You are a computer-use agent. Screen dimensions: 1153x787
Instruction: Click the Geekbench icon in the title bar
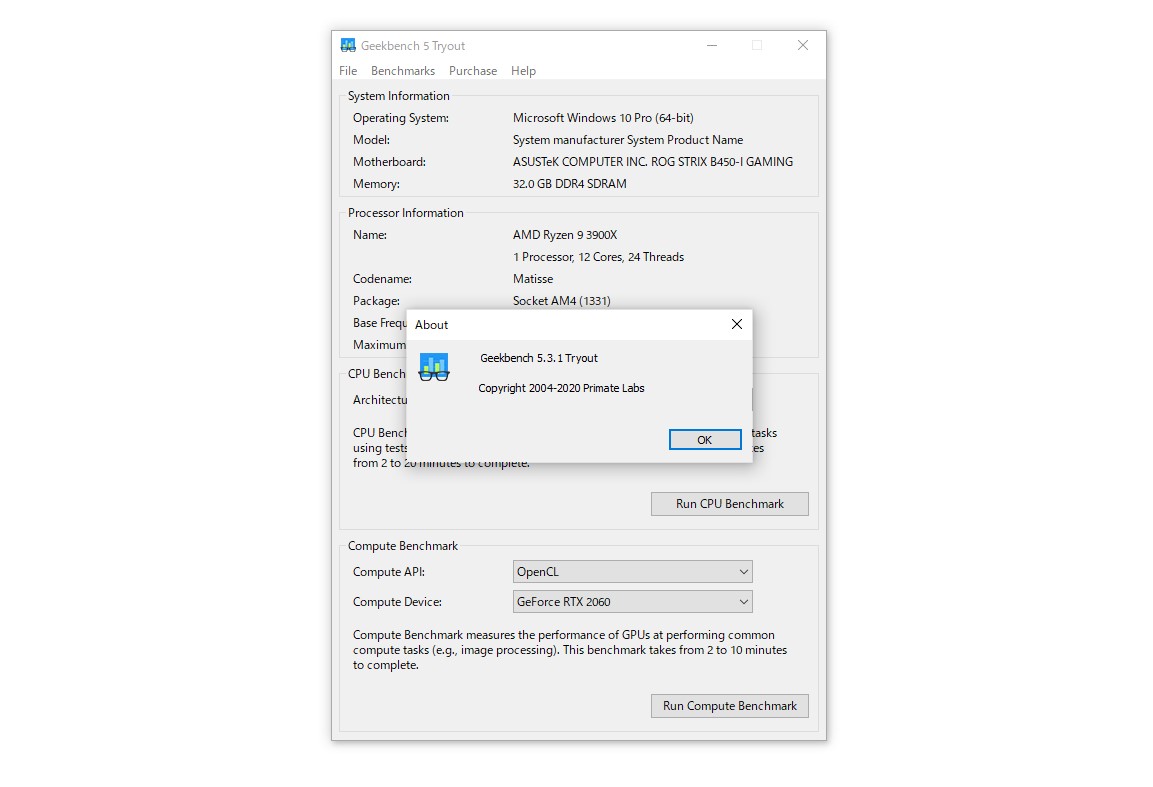pyautogui.click(x=348, y=44)
